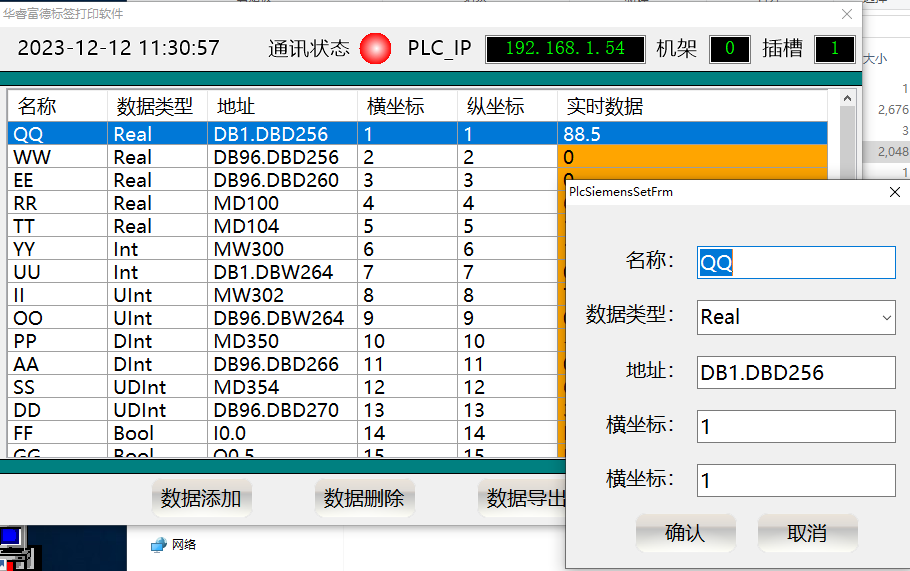The image size is (910, 571).
Task: Close the label printing software window
Action: click(847, 14)
